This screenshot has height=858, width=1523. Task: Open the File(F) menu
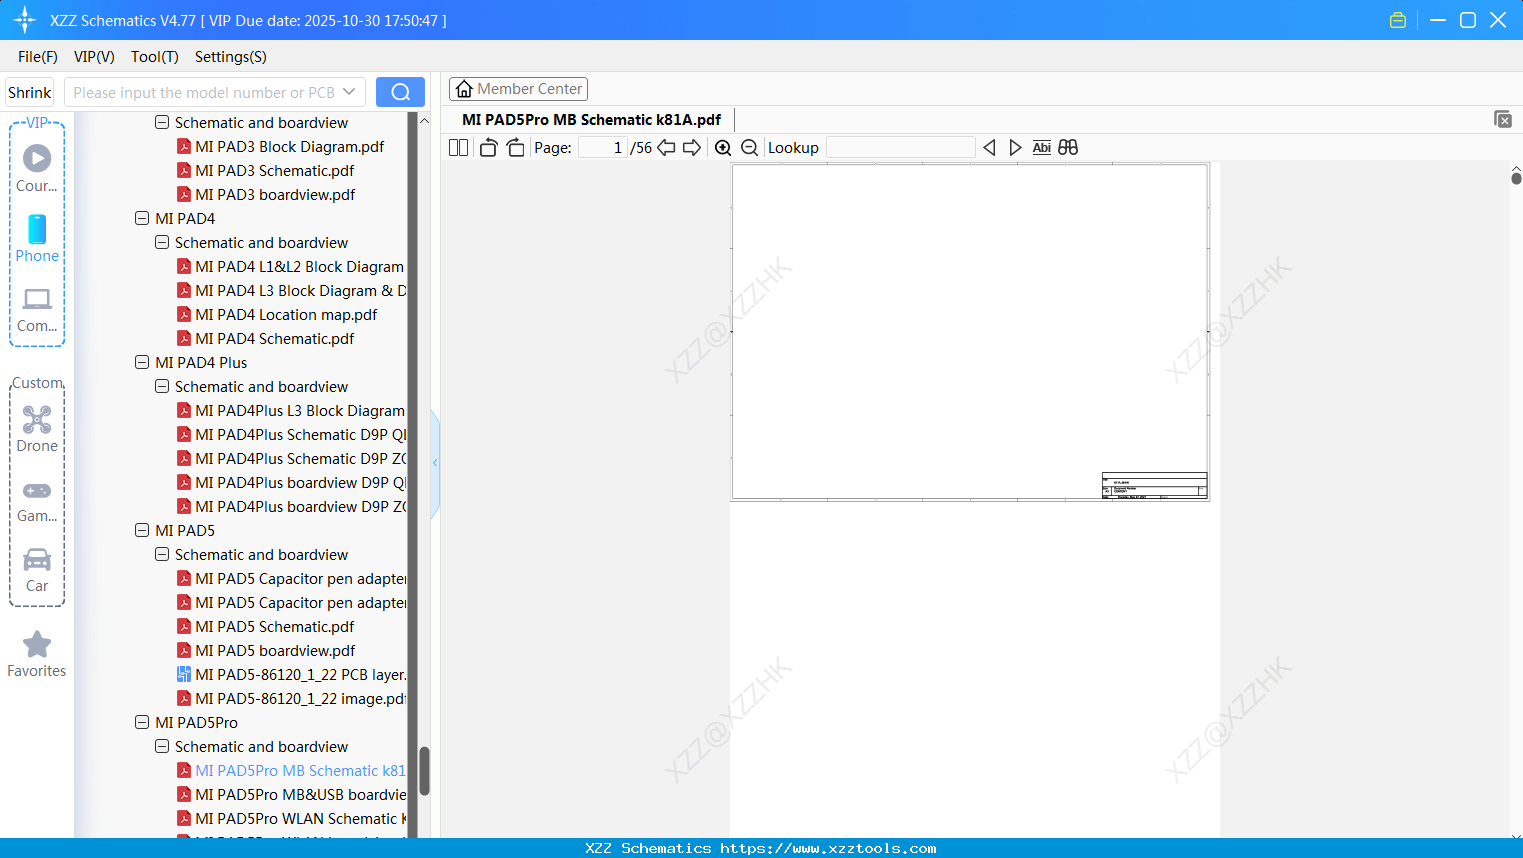[38, 57]
